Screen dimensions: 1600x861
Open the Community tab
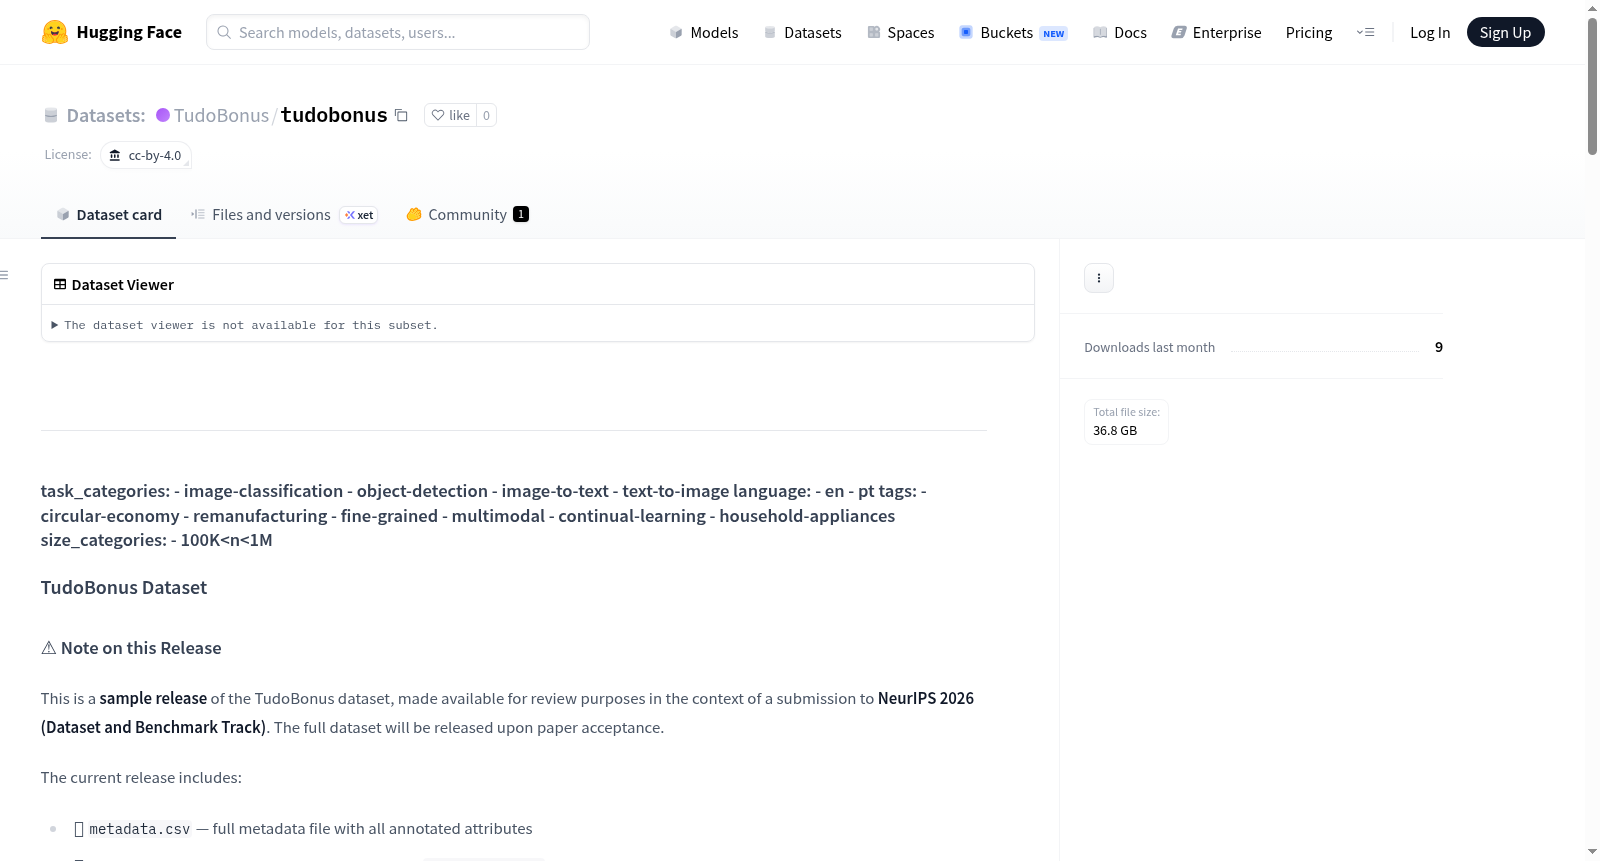[x=467, y=215]
